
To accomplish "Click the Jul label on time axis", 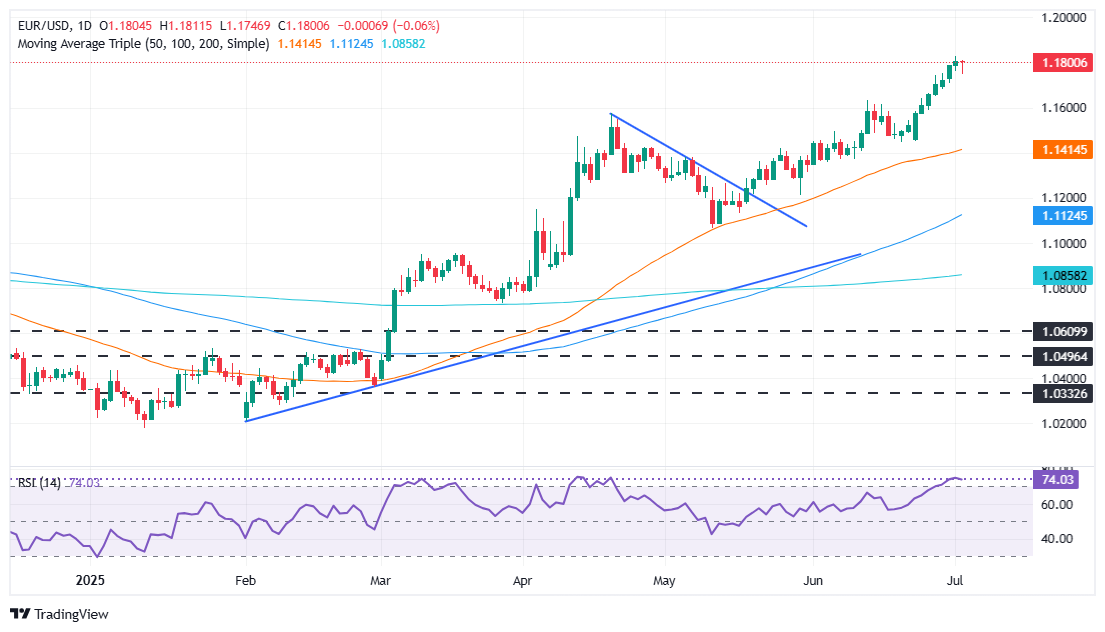I will (x=955, y=579).
